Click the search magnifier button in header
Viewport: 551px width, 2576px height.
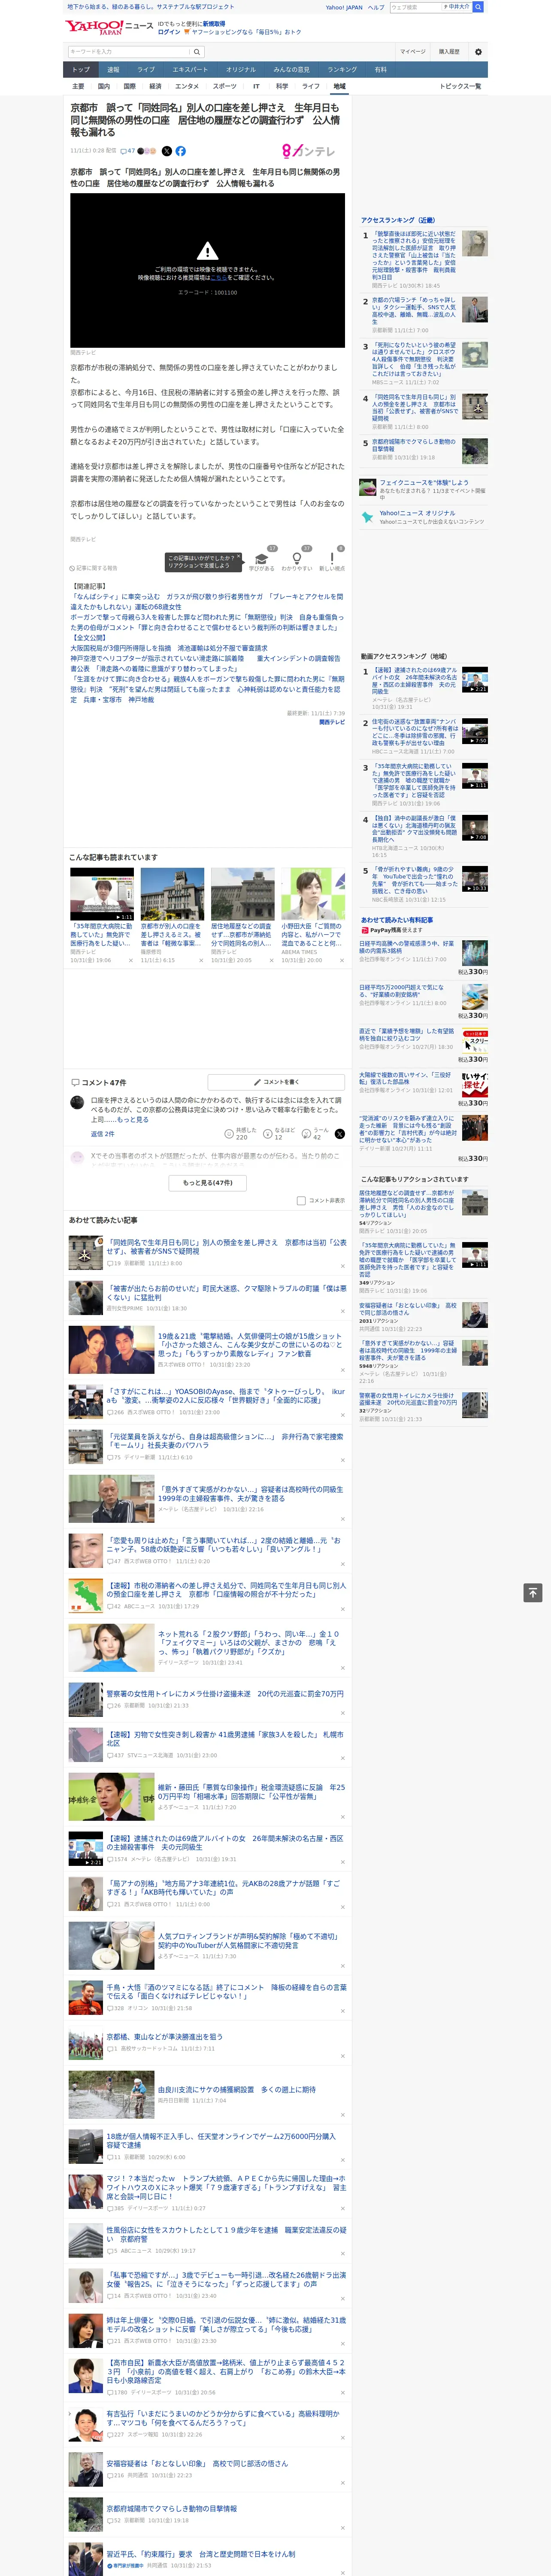[x=197, y=52]
